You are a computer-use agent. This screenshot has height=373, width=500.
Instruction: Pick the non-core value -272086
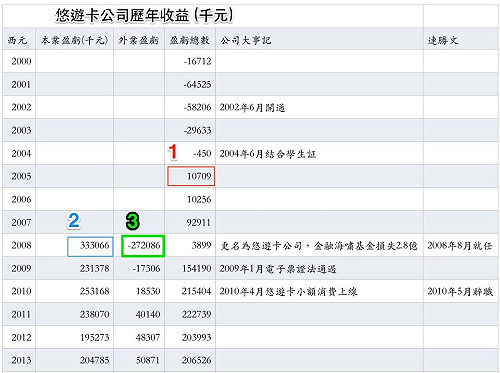[x=143, y=246]
